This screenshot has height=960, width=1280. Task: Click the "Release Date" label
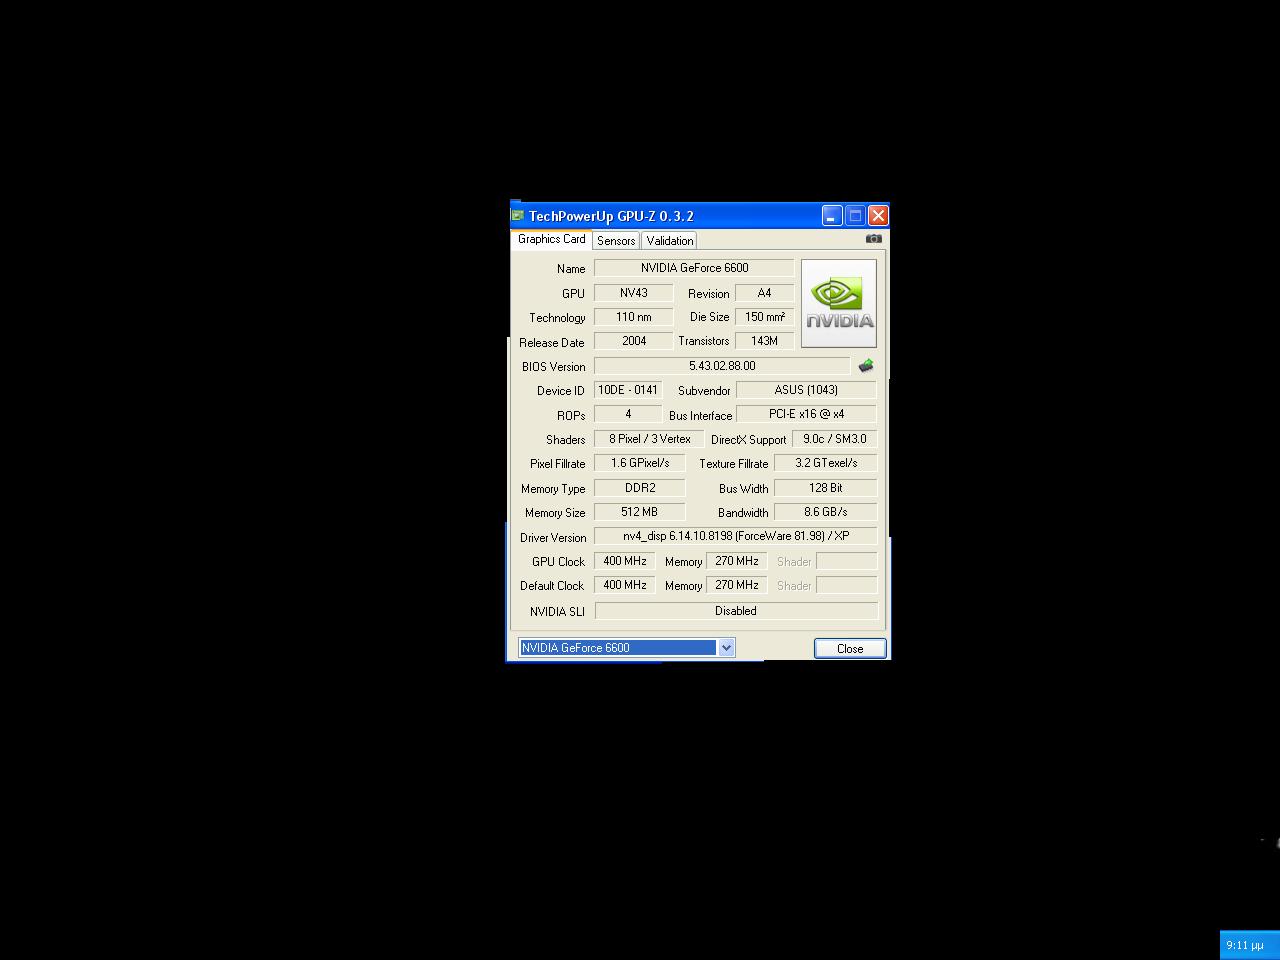pyautogui.click(x=552, y=343)
